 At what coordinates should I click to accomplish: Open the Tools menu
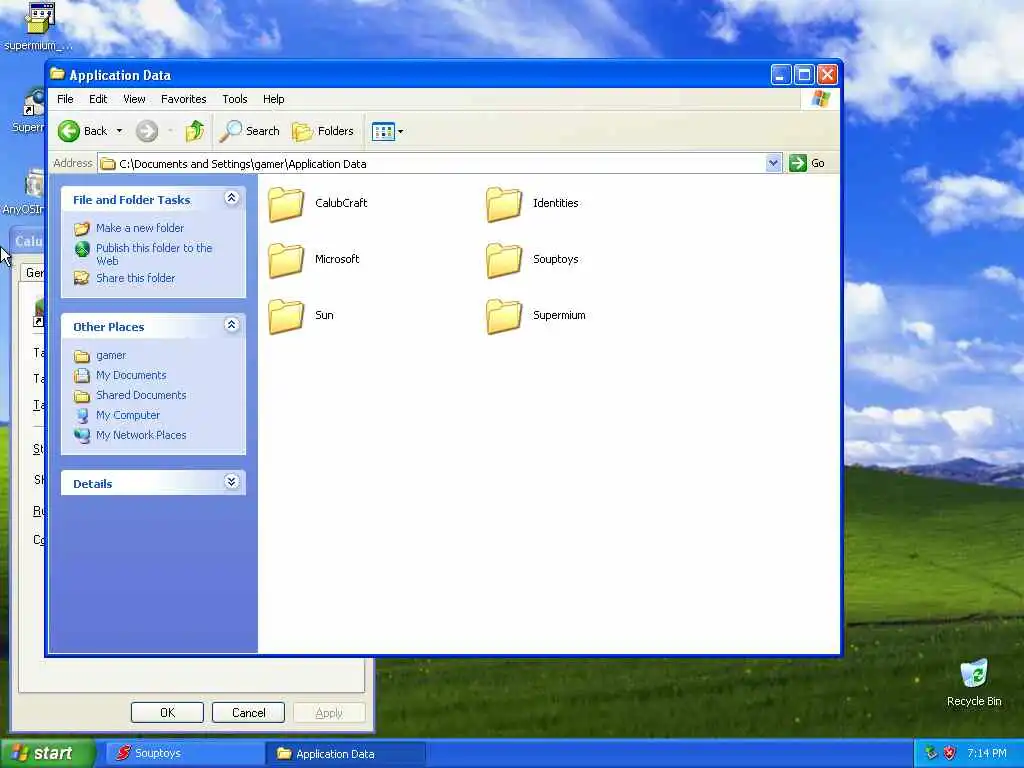pyautogui.click(x=234, y=99)
